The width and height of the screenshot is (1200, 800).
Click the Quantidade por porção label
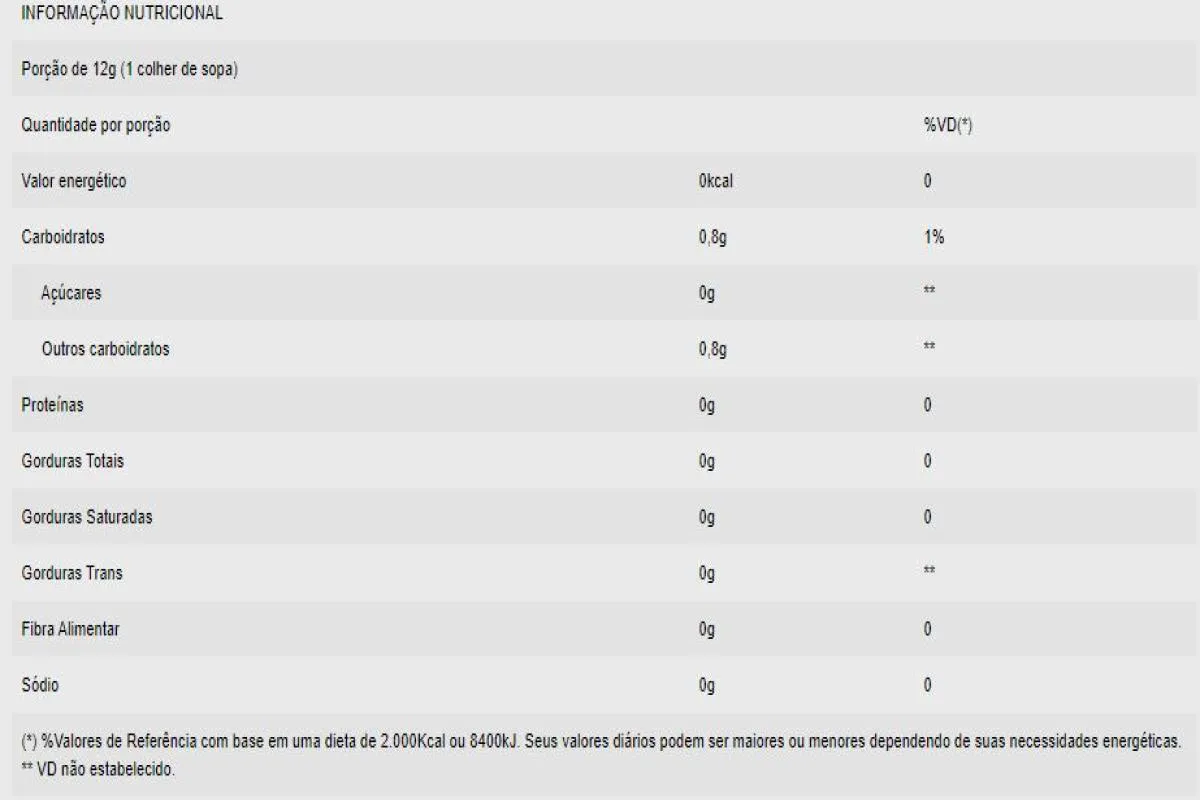[96, 125]
